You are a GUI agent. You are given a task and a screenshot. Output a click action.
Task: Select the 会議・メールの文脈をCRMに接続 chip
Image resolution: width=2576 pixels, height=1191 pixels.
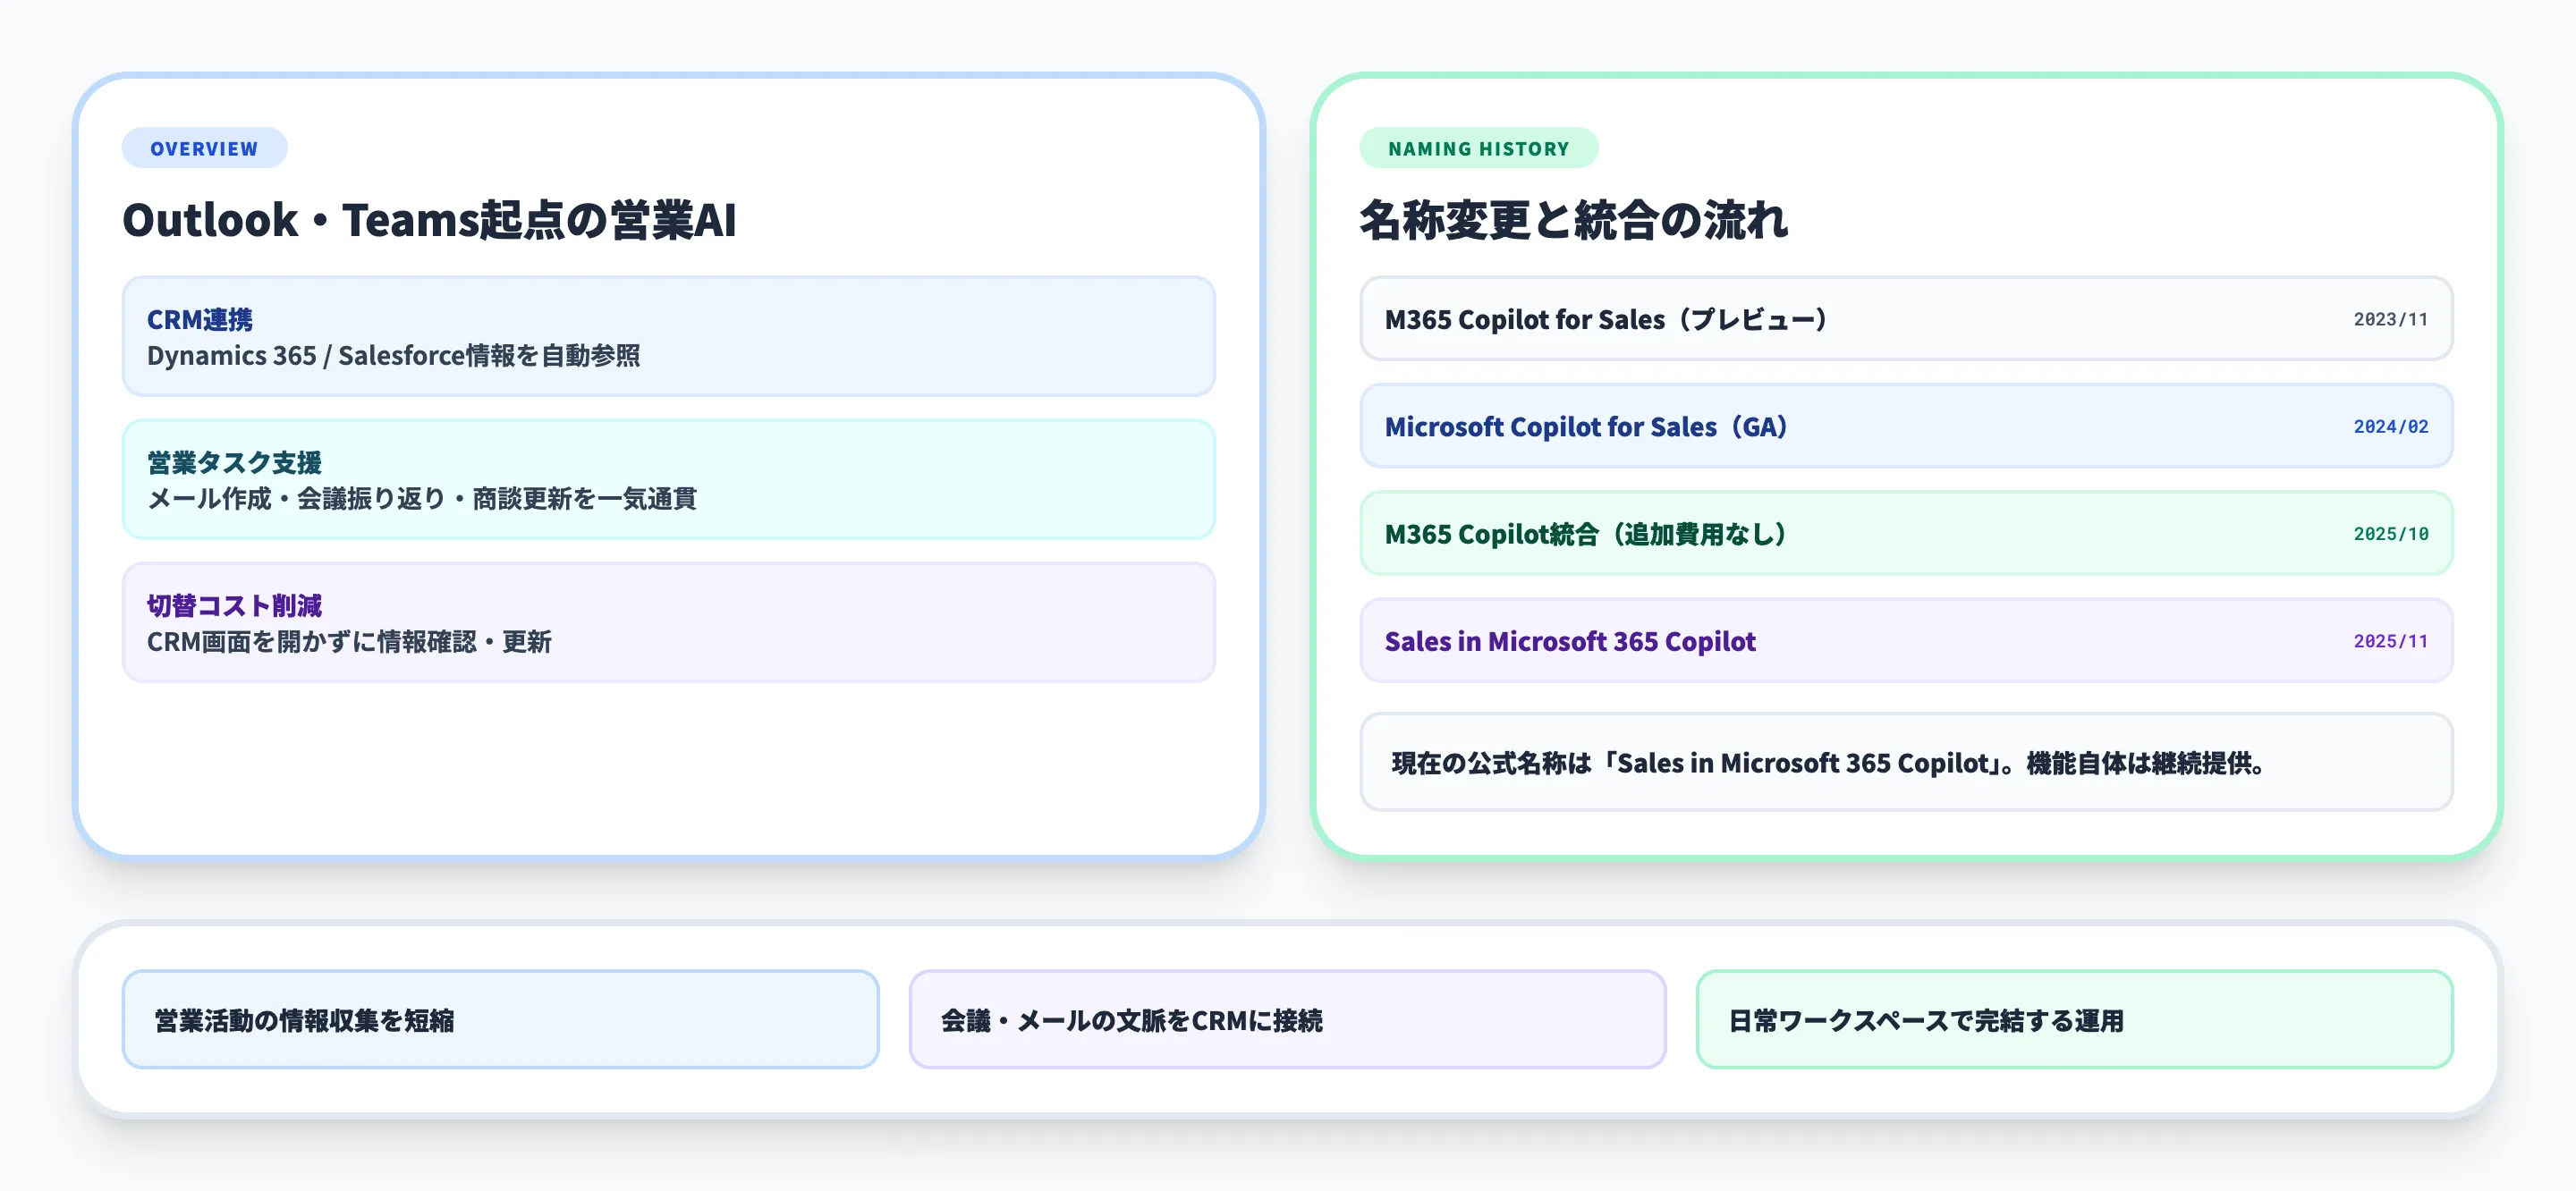pos(1287,1020)
